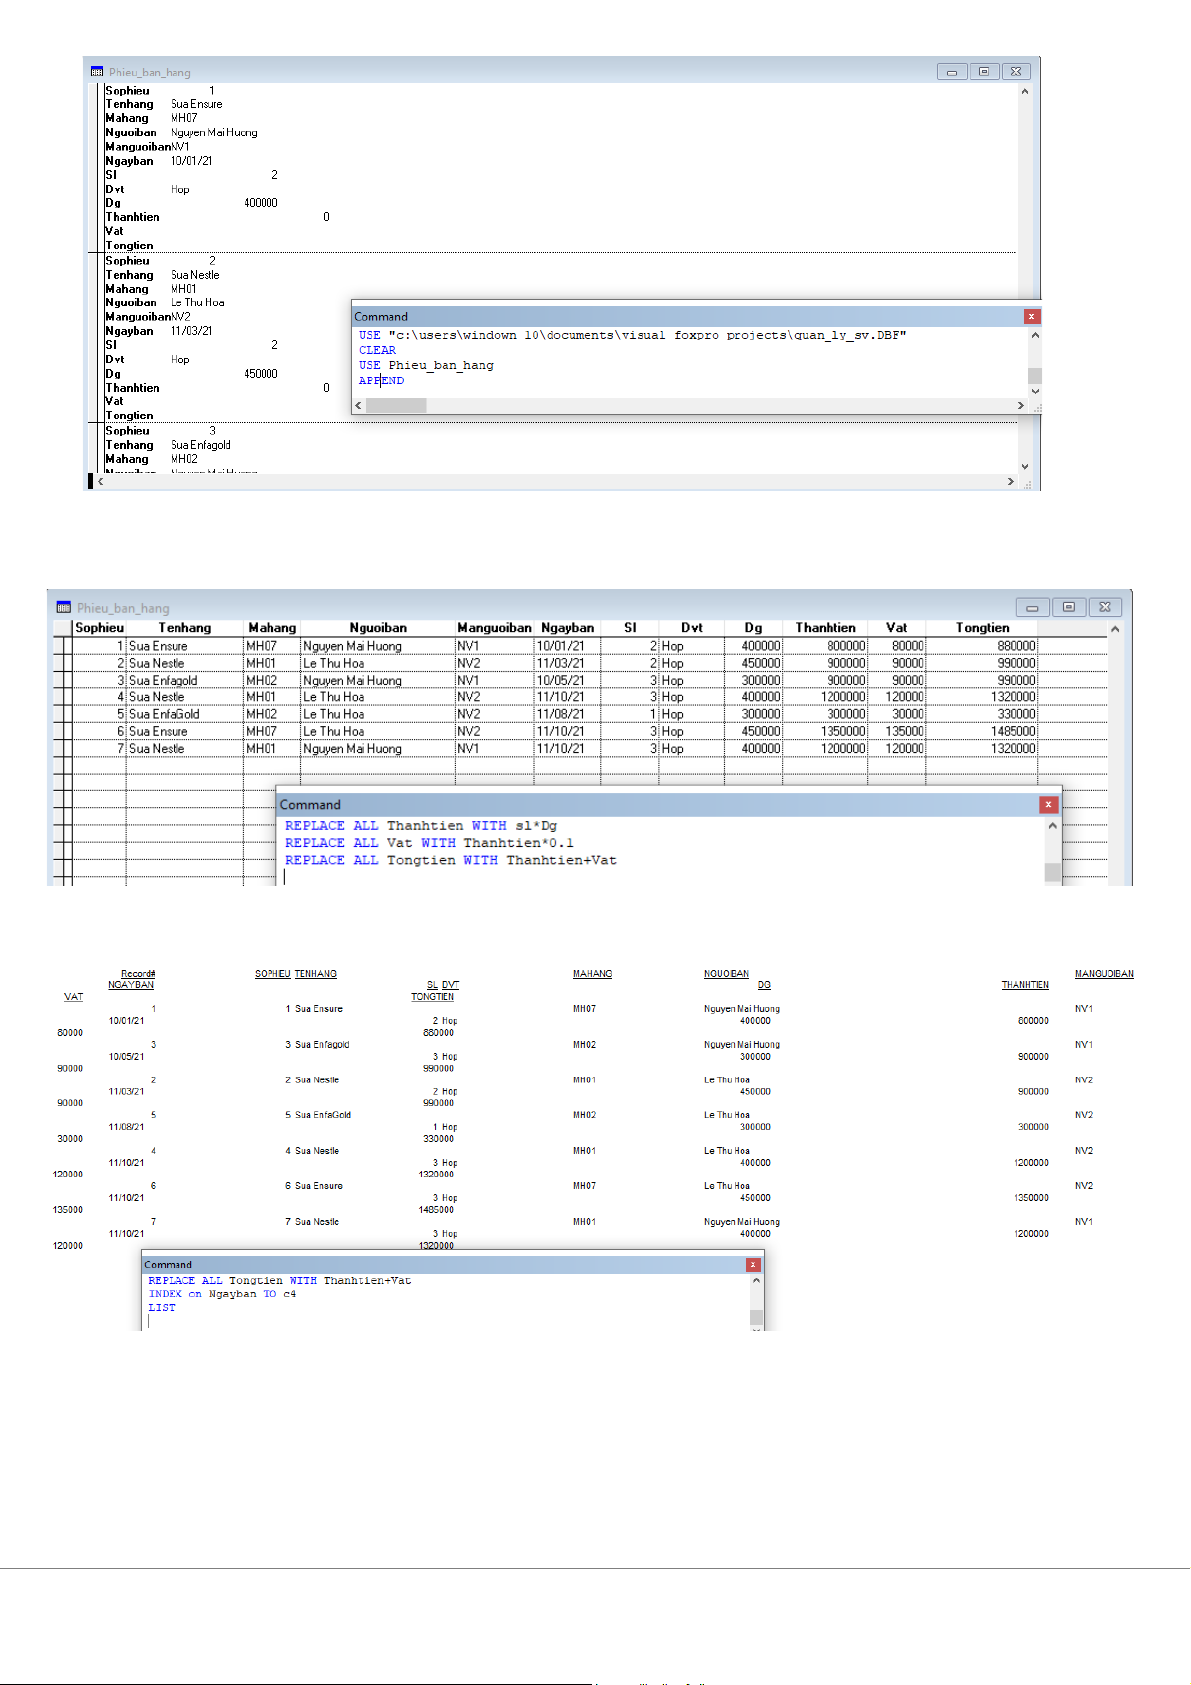
Task: Select the Tongtien column header in browse grid
Action: [982, 628]
